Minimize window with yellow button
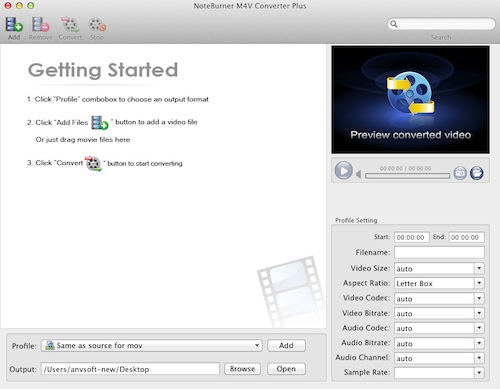This screenshot has height=389, width=500. pyautogui.click(x=19, y=6)
